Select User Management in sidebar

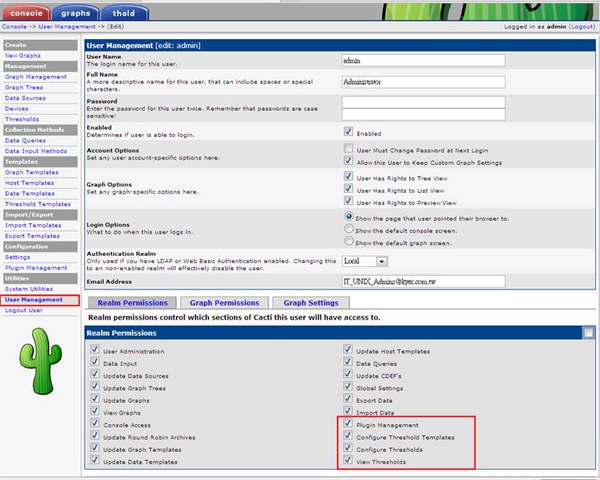34,300
